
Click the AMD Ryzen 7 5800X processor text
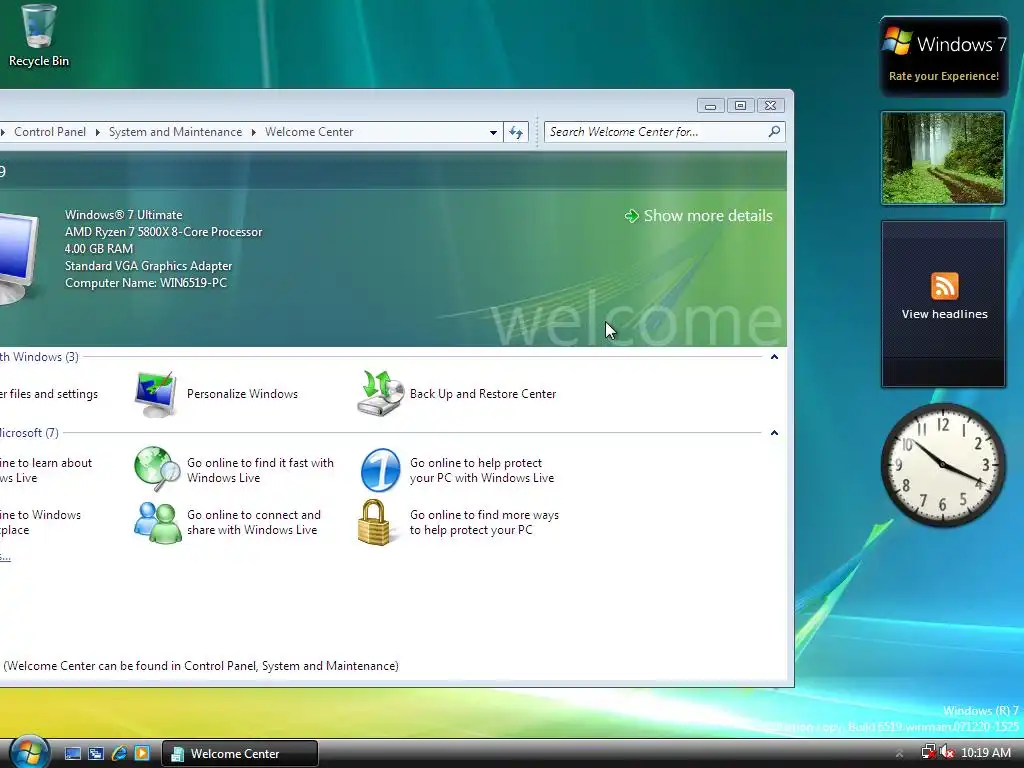[163, 232]
